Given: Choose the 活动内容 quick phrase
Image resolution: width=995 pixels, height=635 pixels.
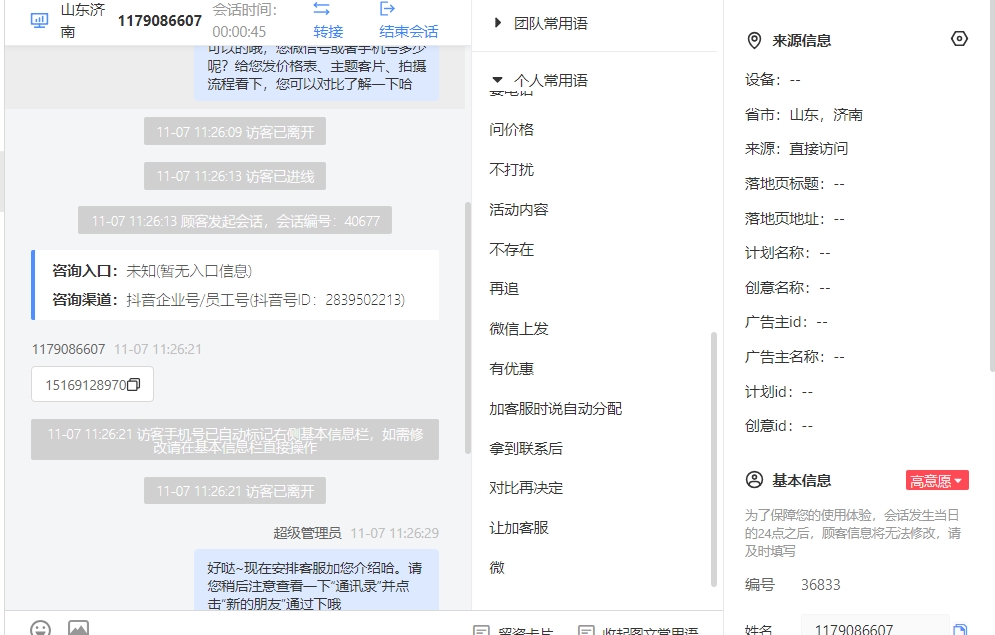Looking at the screenshot, I should [518, 209].
